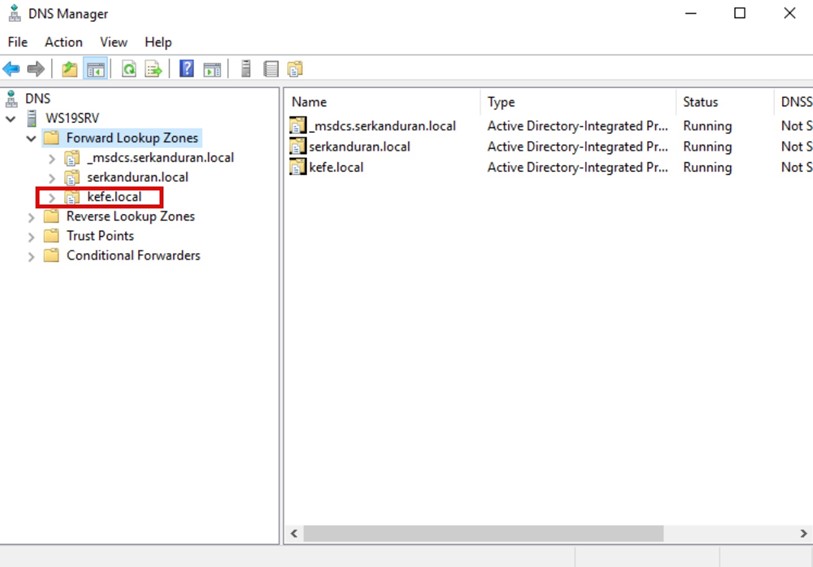
Task: Select serkanduran.local label in the tree
Action: (137, 177)
